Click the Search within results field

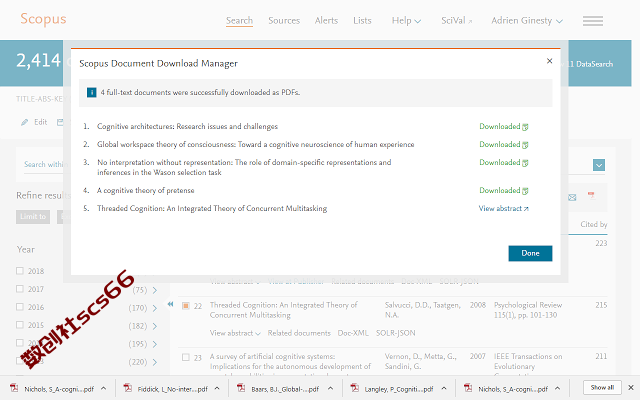[x=44, y=164]
